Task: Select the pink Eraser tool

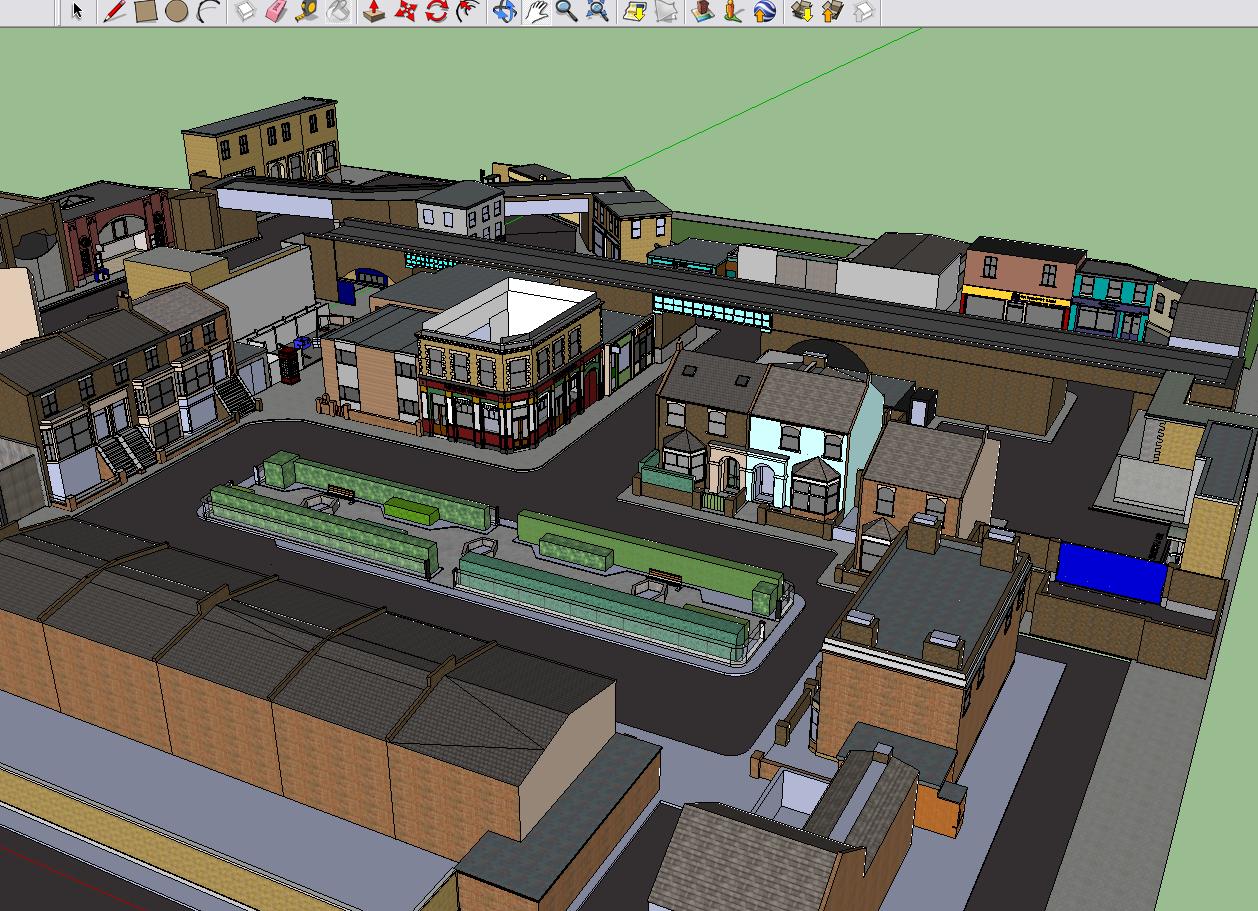Action: 276,12
